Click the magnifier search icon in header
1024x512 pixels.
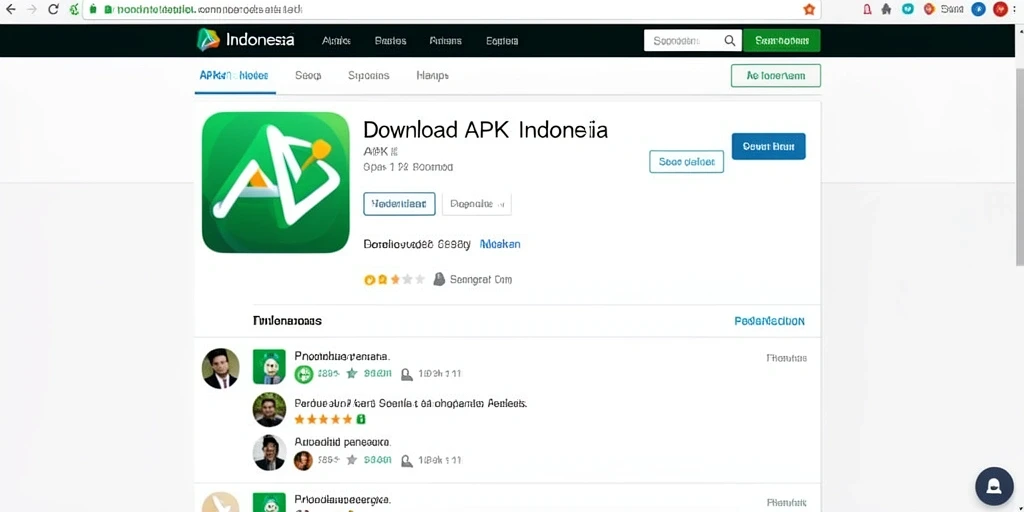tap(729, 40)
